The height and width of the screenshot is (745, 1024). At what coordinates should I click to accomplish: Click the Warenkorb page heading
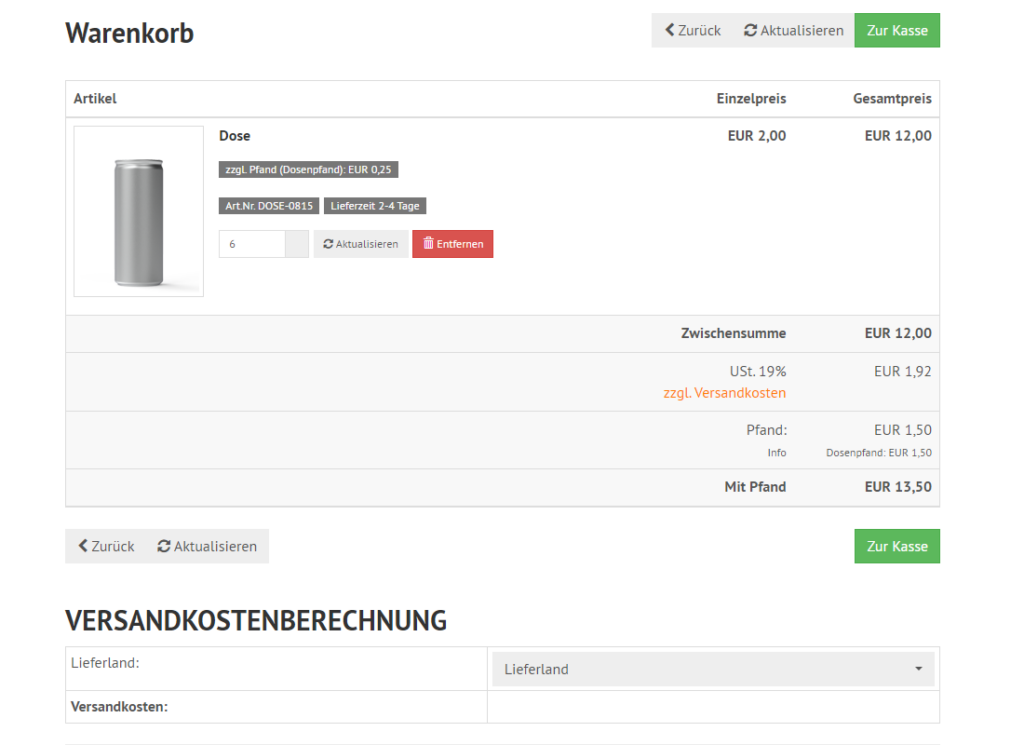coord(130,33)
